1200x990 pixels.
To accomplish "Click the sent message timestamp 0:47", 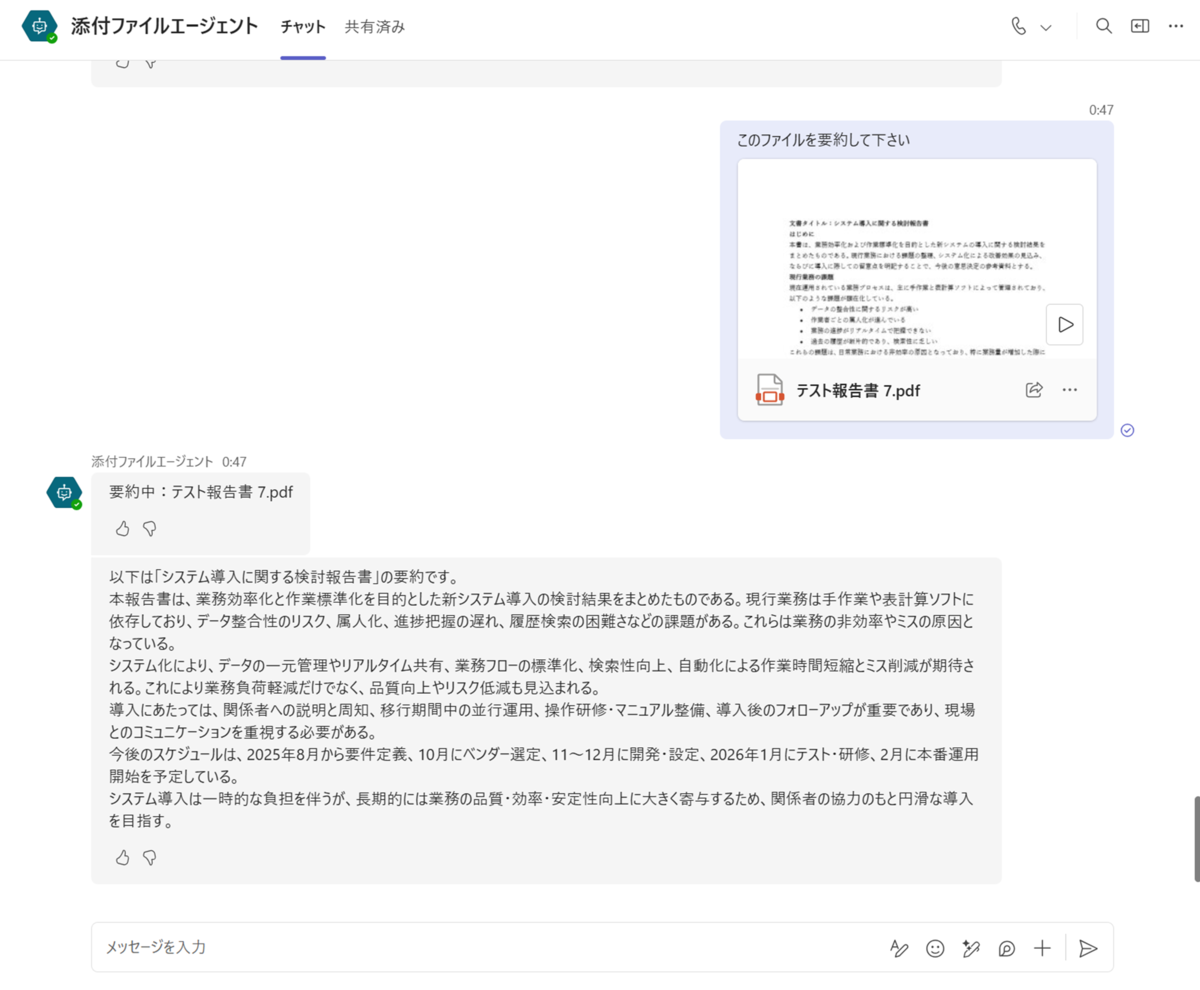I will point(1101,110).
